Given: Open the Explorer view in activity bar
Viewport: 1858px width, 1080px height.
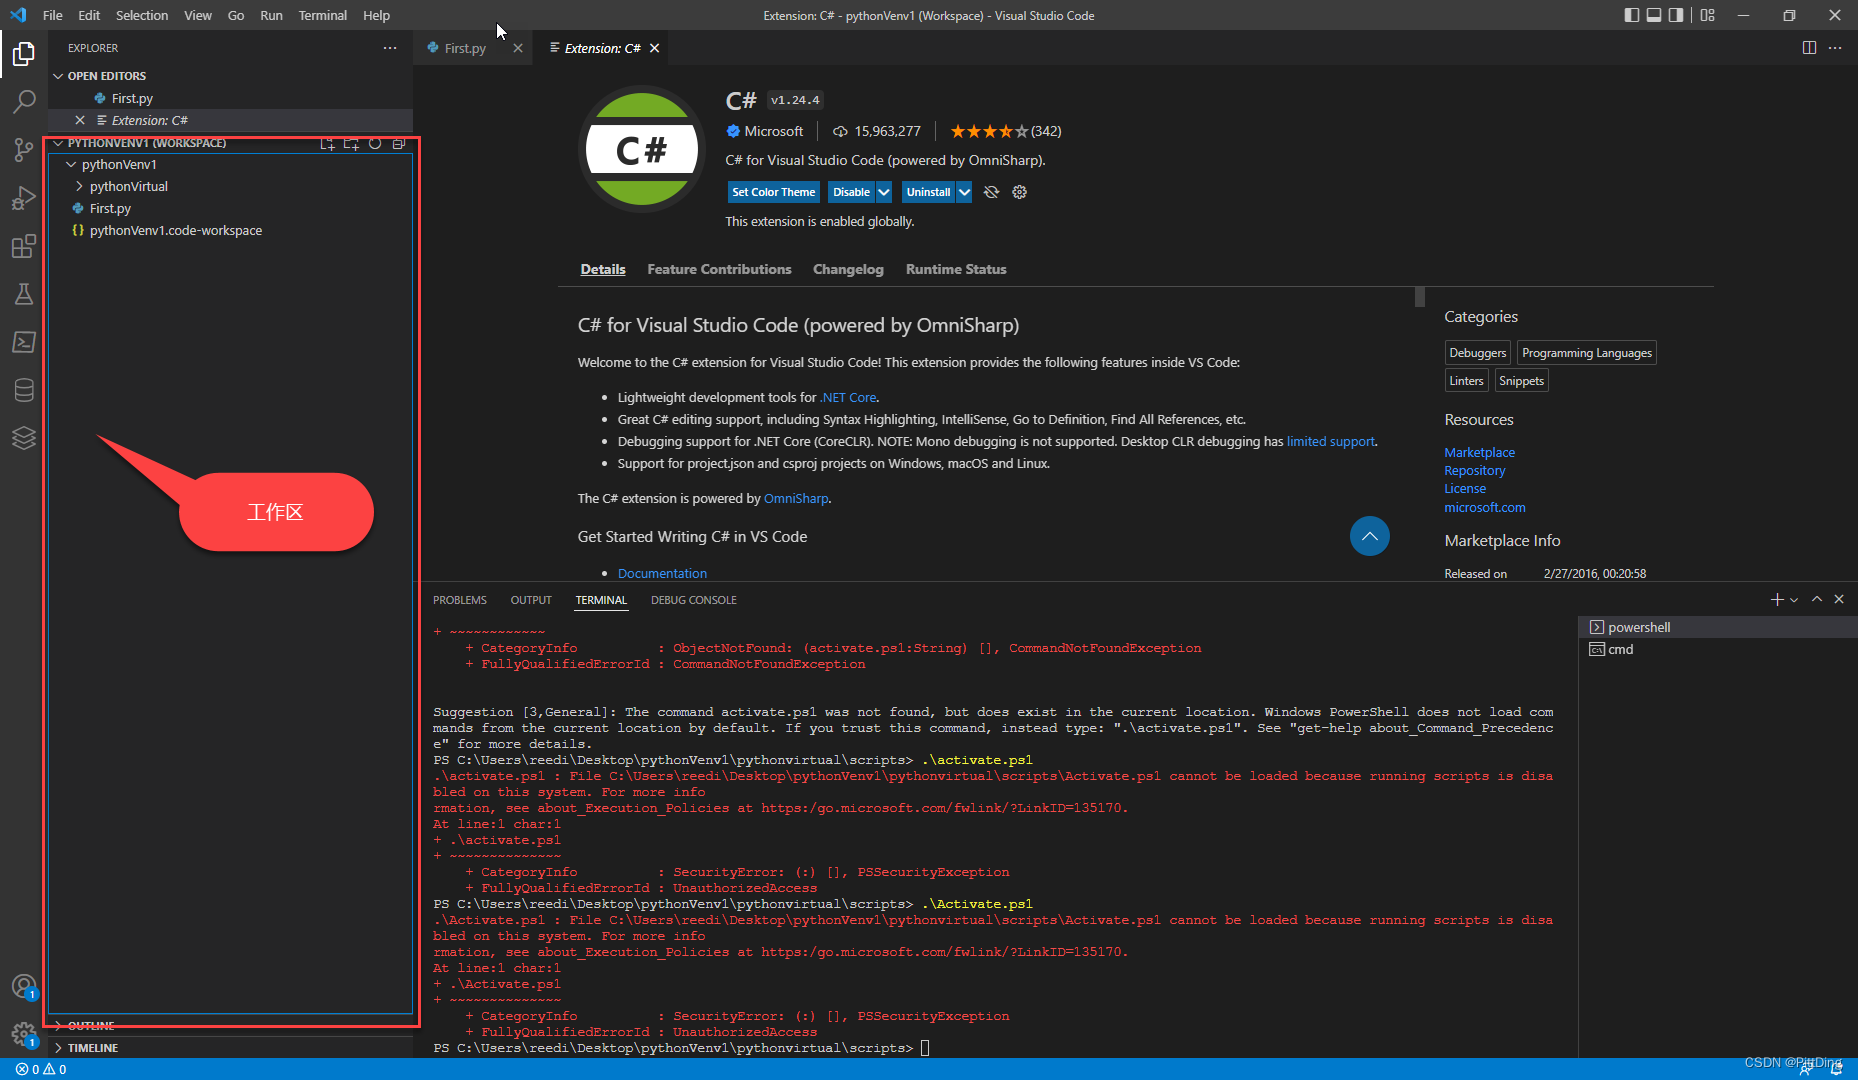Looking at the screenshot, I should coord(24,53).
